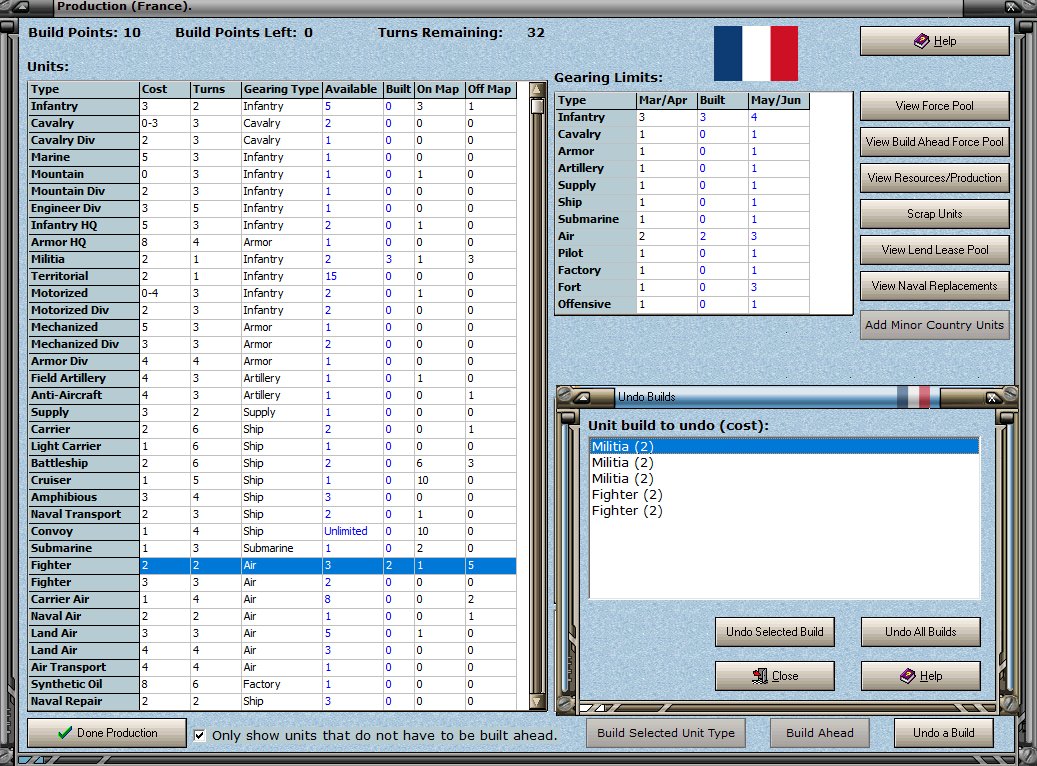This screenshot has height=766, width=1037.
Task: Open the View Lend Lease Pool
Action: pyautogui.click(x=934, y=249)
